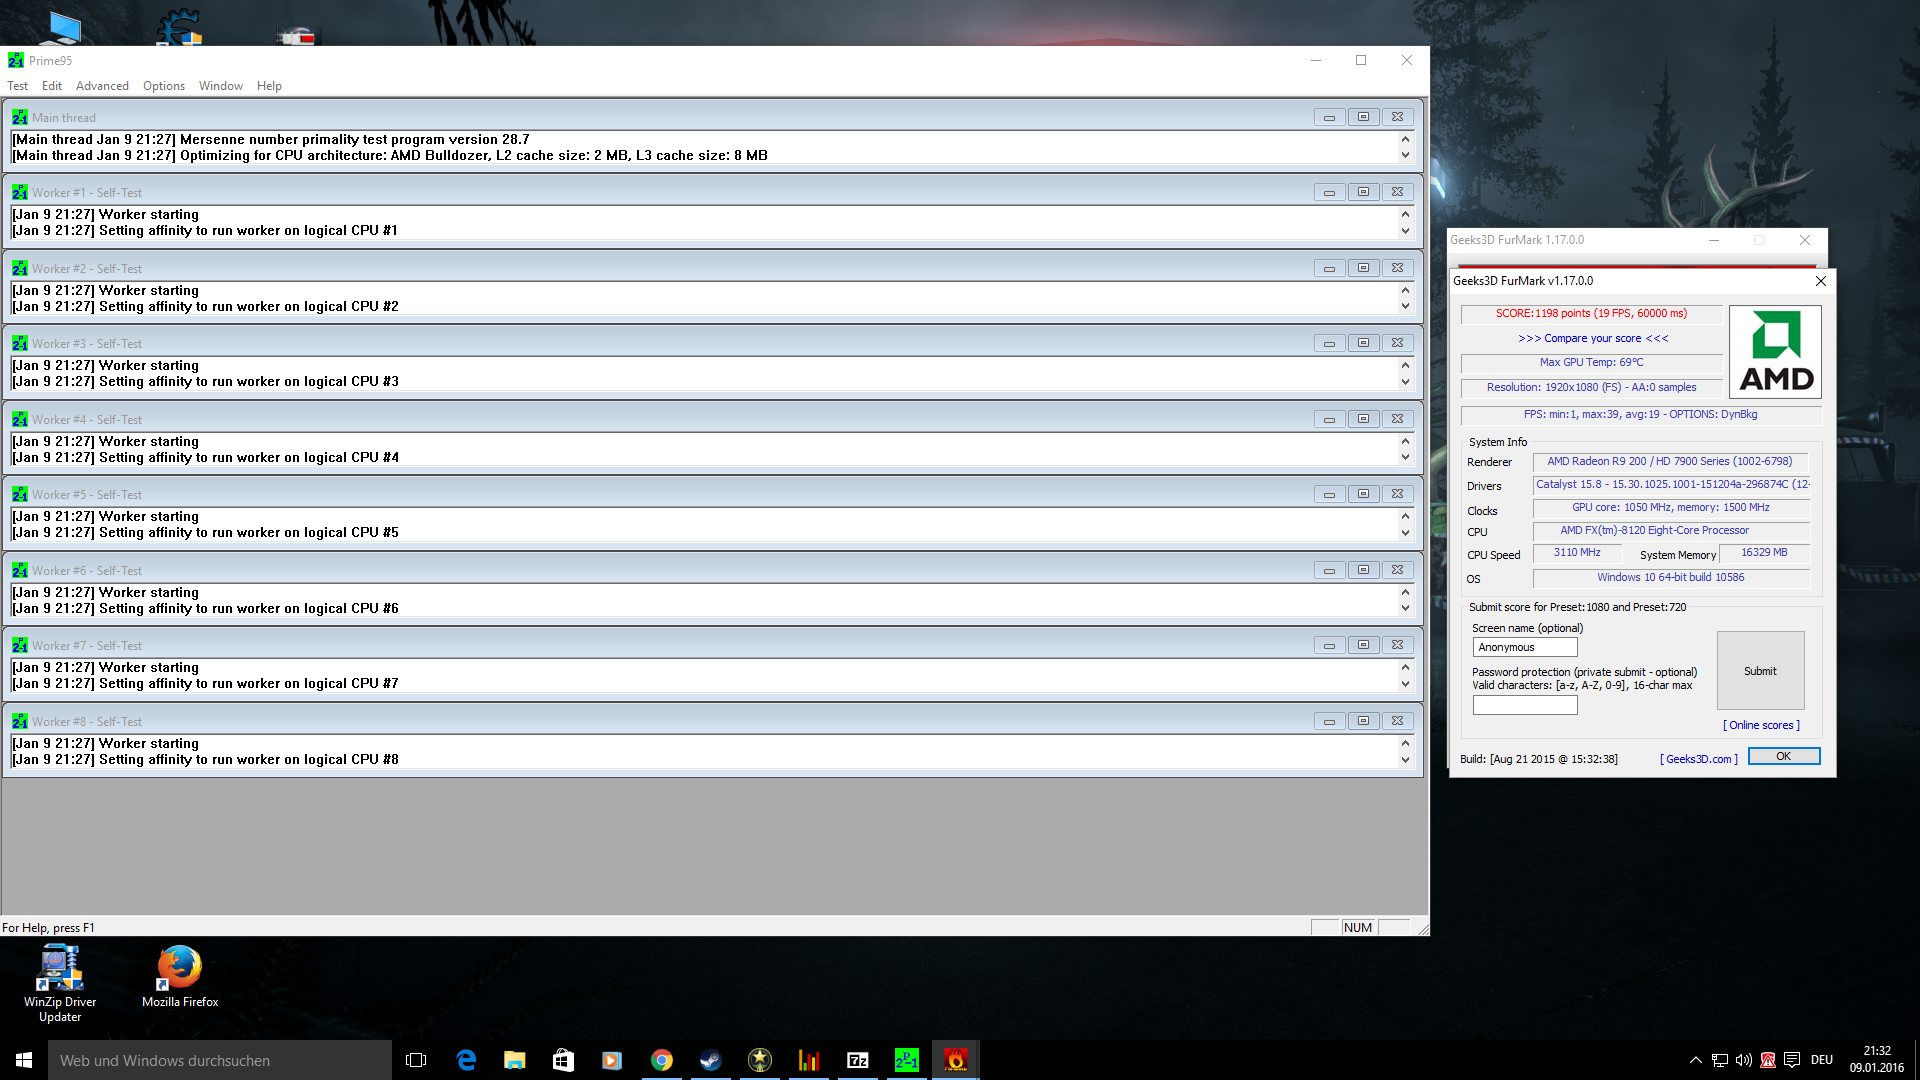The height and width of the screenshot is (1080, 1920).
Task: Expand the hidden system tray icons
Action: [x=1696, y=1060]
